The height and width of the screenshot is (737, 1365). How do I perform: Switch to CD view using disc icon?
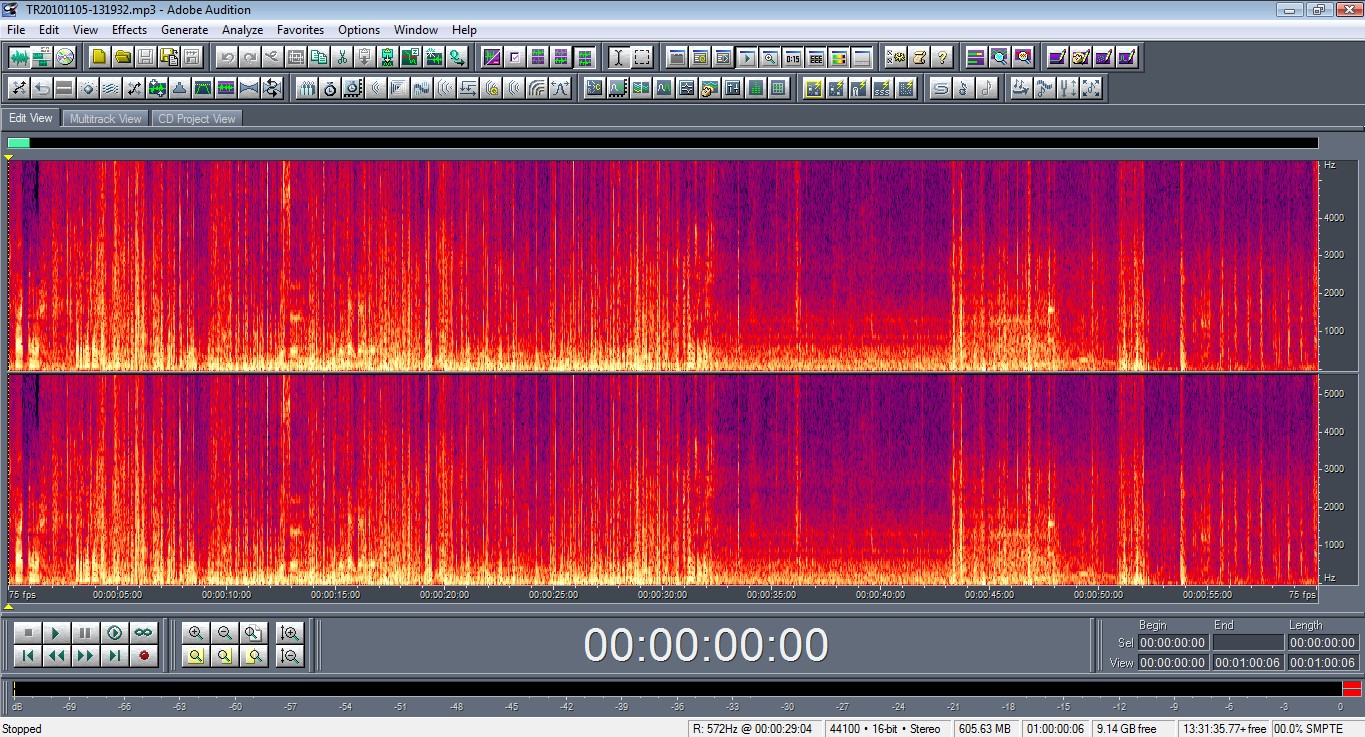click(x=65, y=57)
